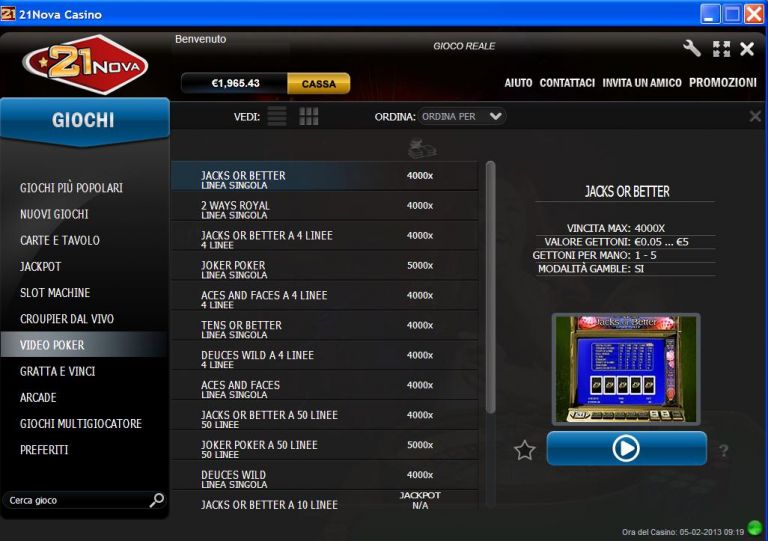Select 2 Ways Royal game row
Screen dimensions: 768x541
pos(325,206)
